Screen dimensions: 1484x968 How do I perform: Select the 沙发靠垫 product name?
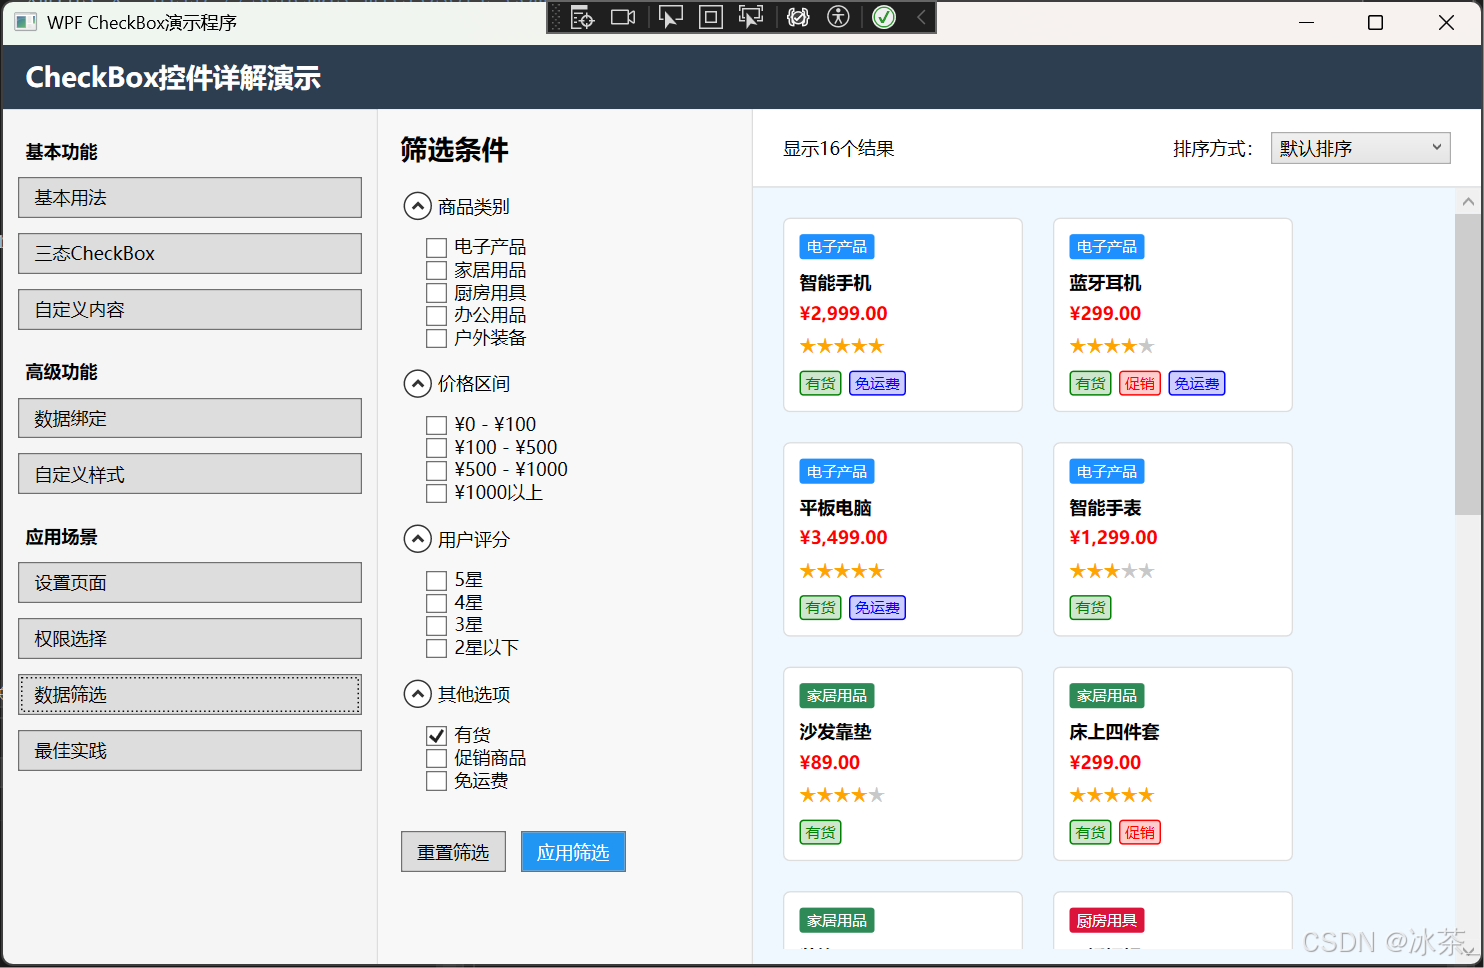tap(835, 732)
